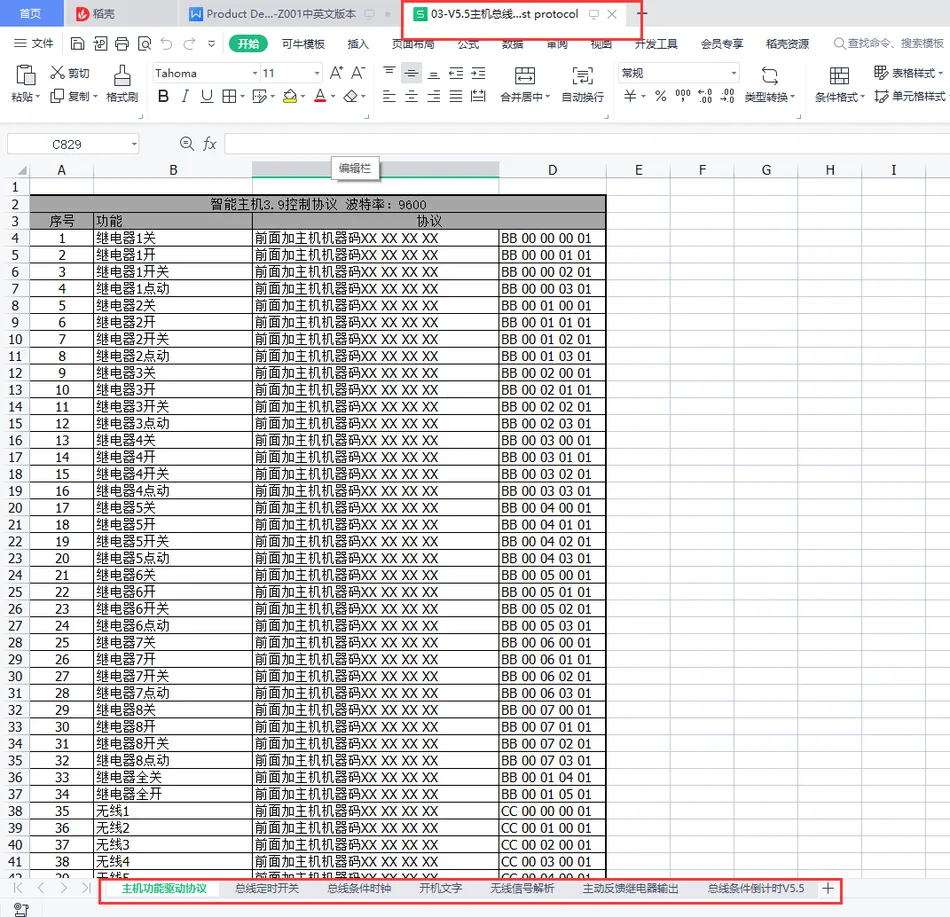Screen dimensions: 950x917
Task: Apply the yellow fill color bucket
Action: point(290,96)
